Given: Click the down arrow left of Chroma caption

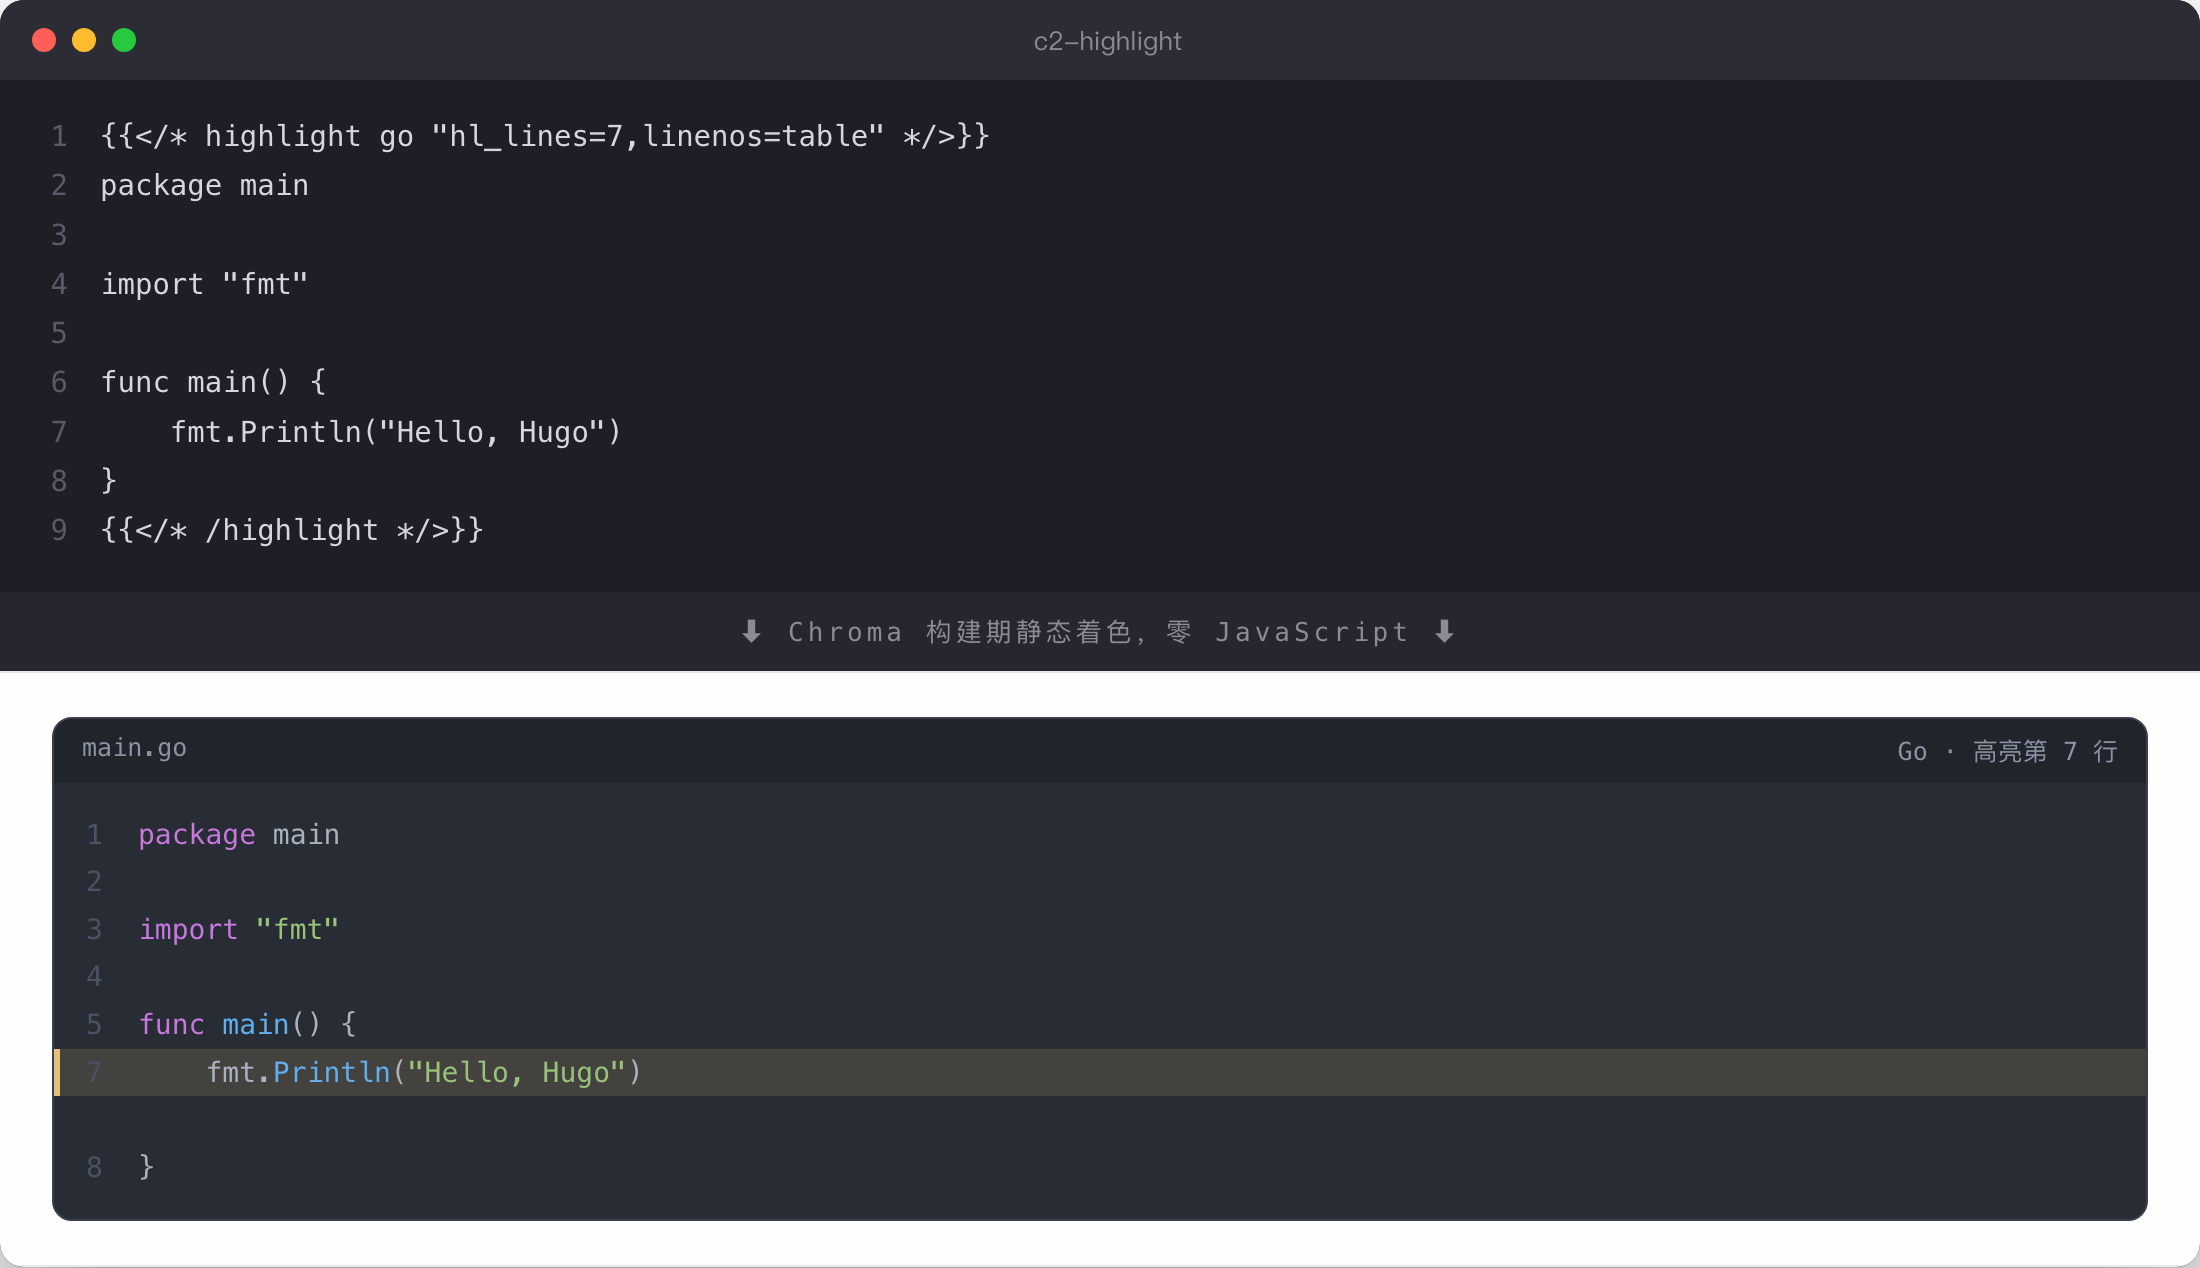Looking at the screenshot, I should tap(751, 632).
